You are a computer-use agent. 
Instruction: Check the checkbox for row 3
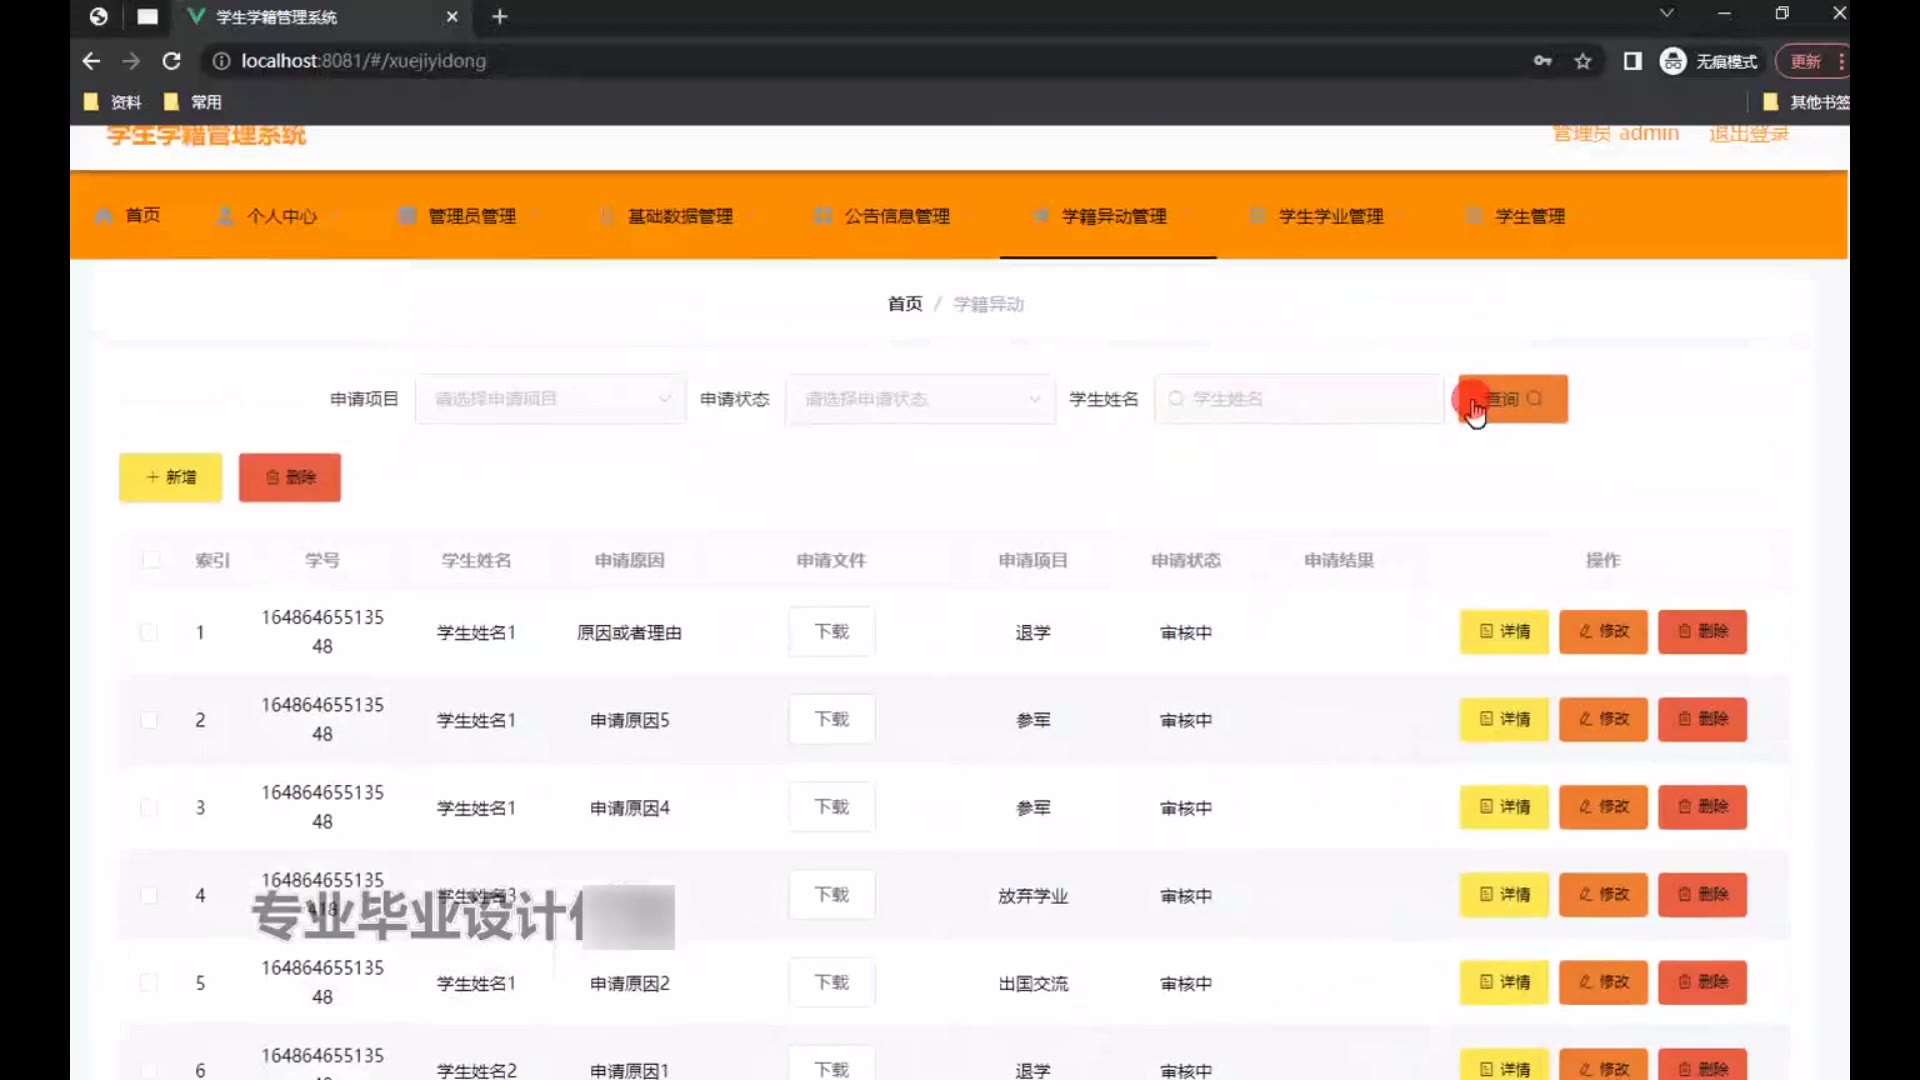tap(149, 807)
